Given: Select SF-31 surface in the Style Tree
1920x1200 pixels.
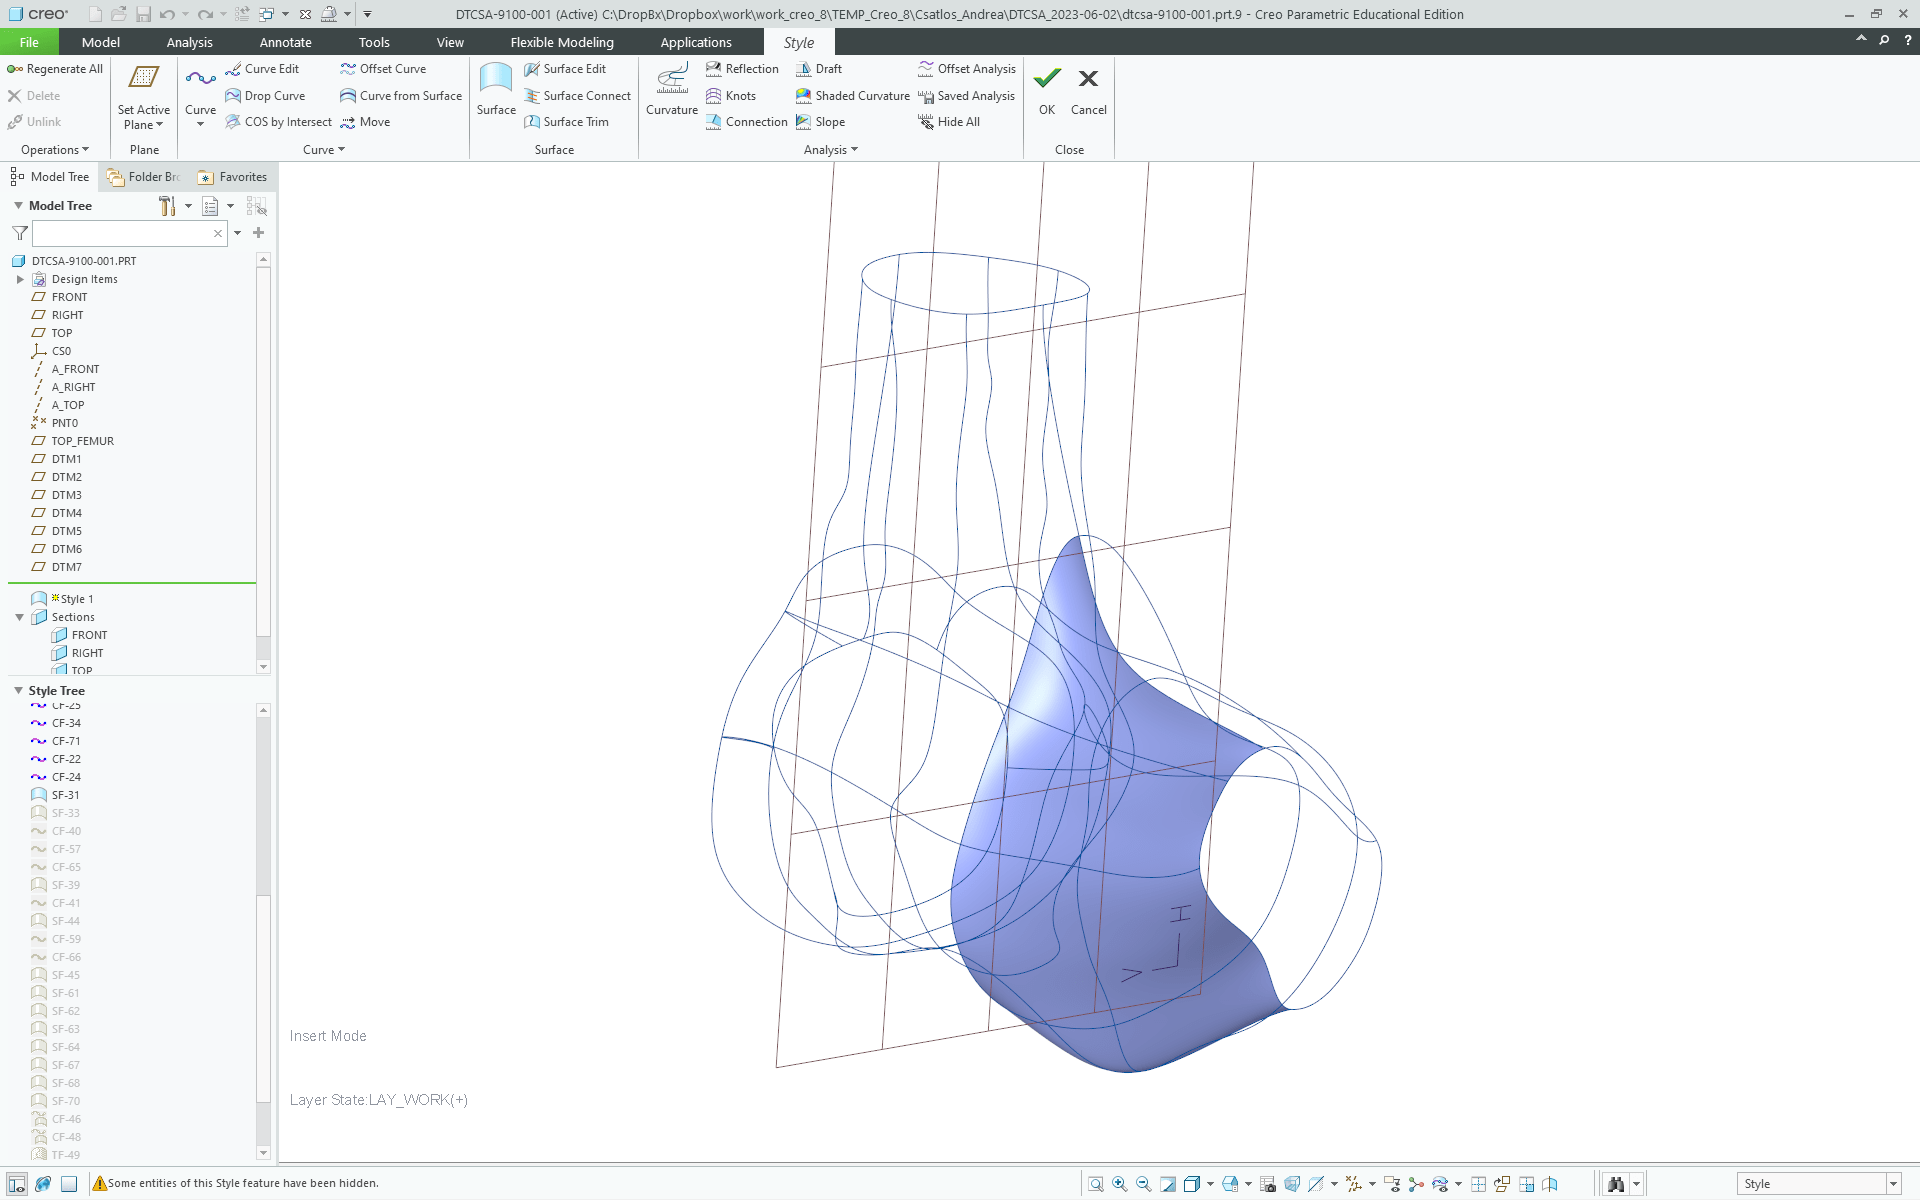Looking at the screenshot, I should [x=65, y=795].
